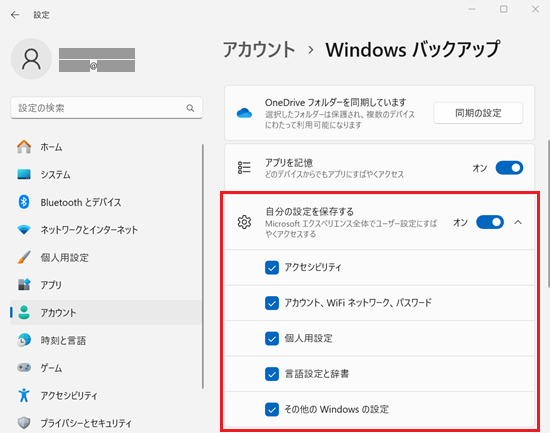Viewport: 550px width, 433px height.
Task: Uncheck アカウント、WiFi ネットワーク、パスワード checkbox
Action: [272, 303]
